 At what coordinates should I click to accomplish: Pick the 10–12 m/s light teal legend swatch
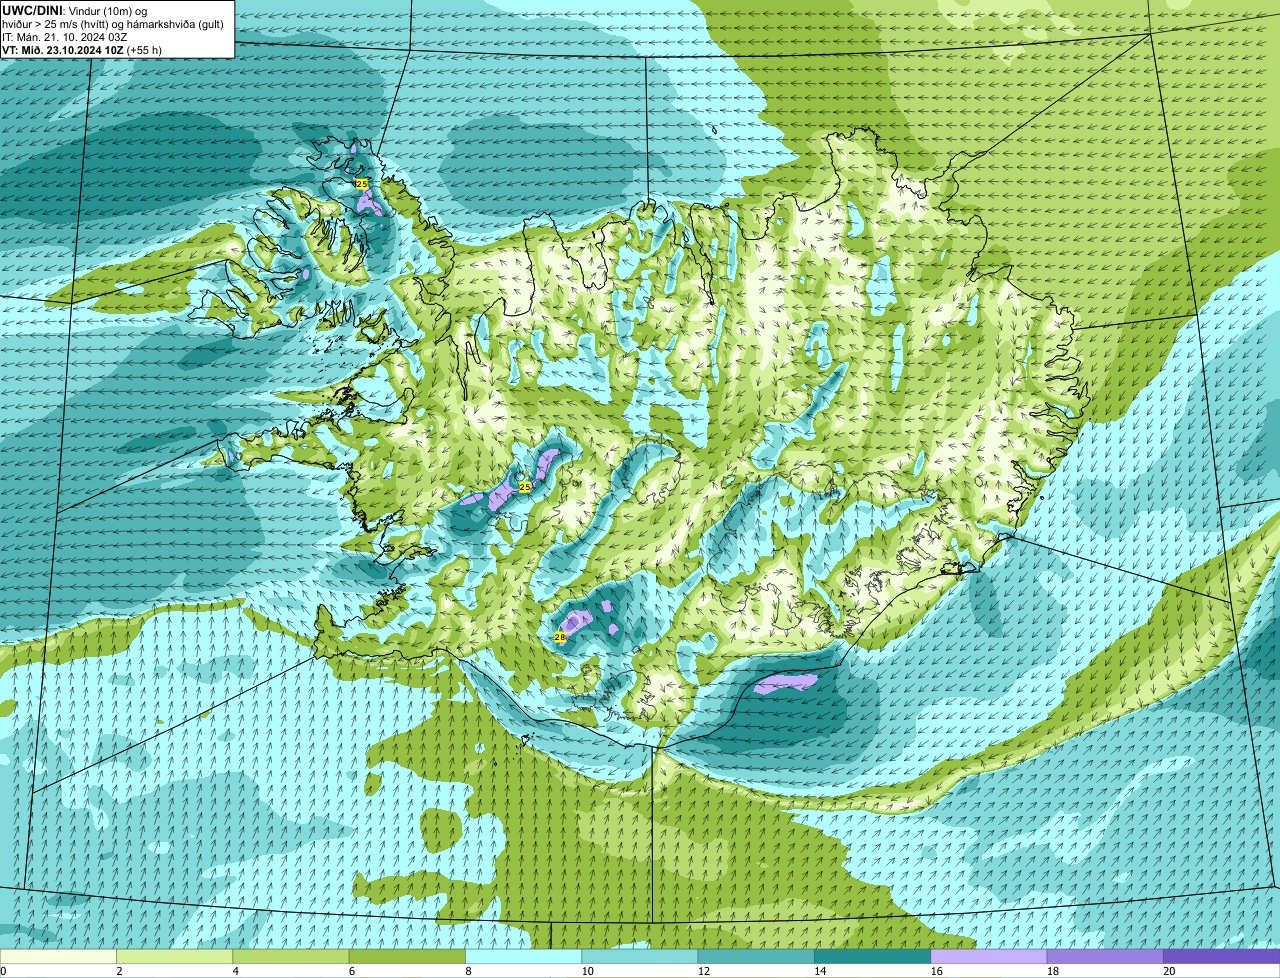pyautogui.click(x=640, y=956)
